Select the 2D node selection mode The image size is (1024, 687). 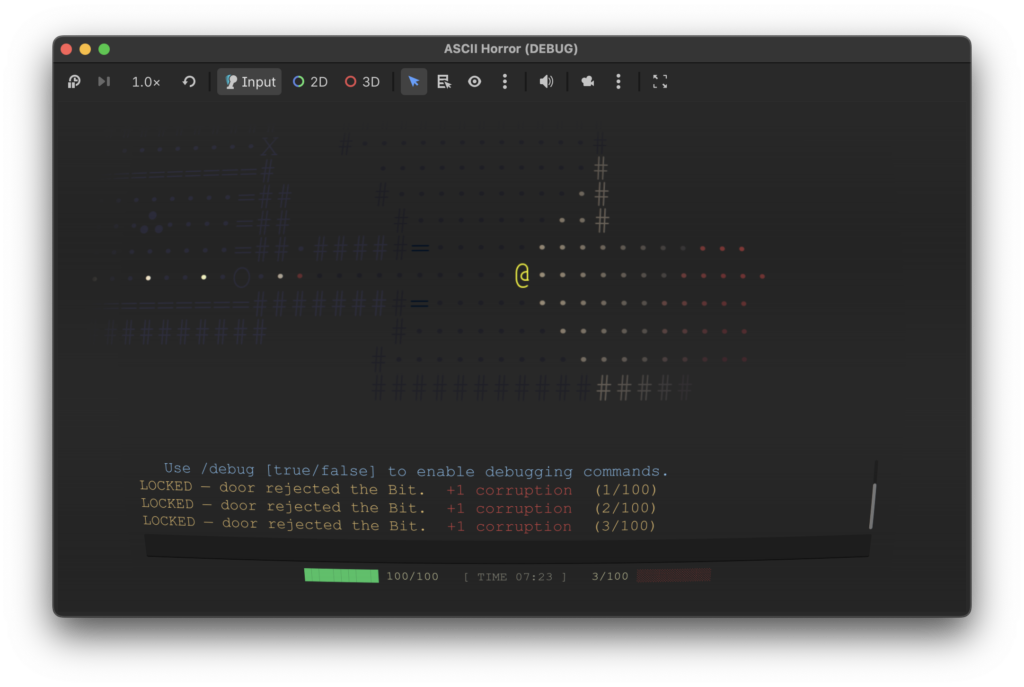tap(310, 82)
